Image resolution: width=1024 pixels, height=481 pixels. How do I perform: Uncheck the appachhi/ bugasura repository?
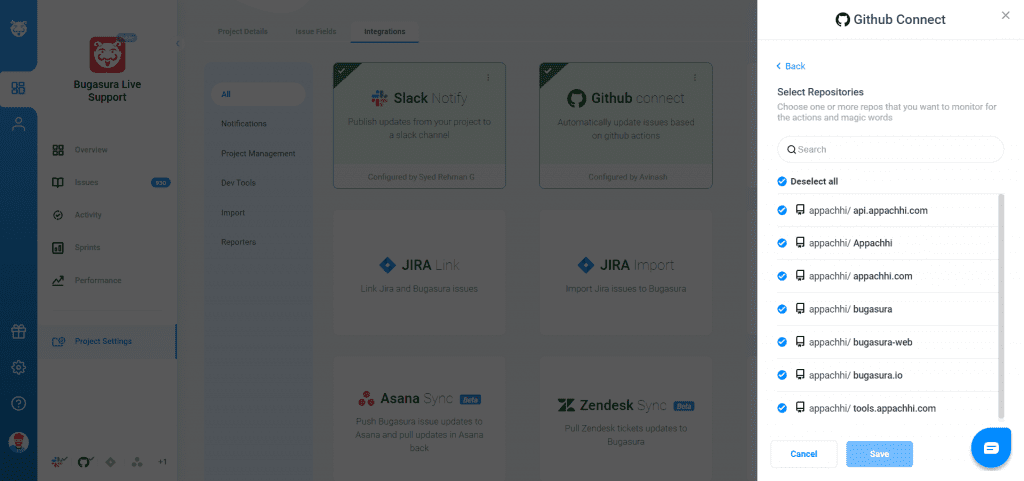point(782,309)
